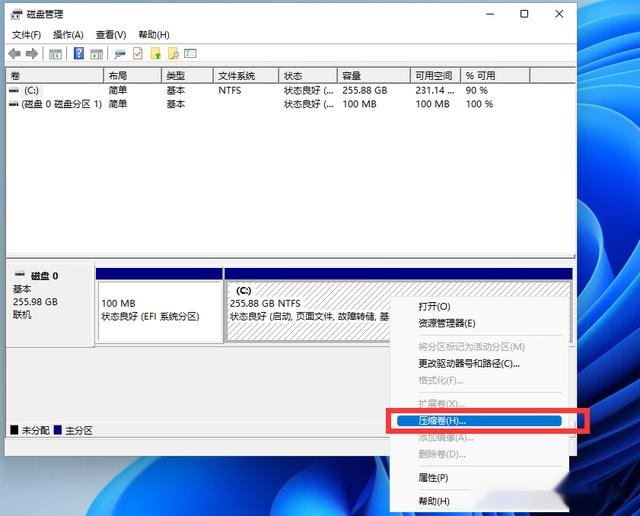Viewport: 640px width, 516px height.
Task: Click the checklist view settings toolbar icon
Action: [190, 53]
